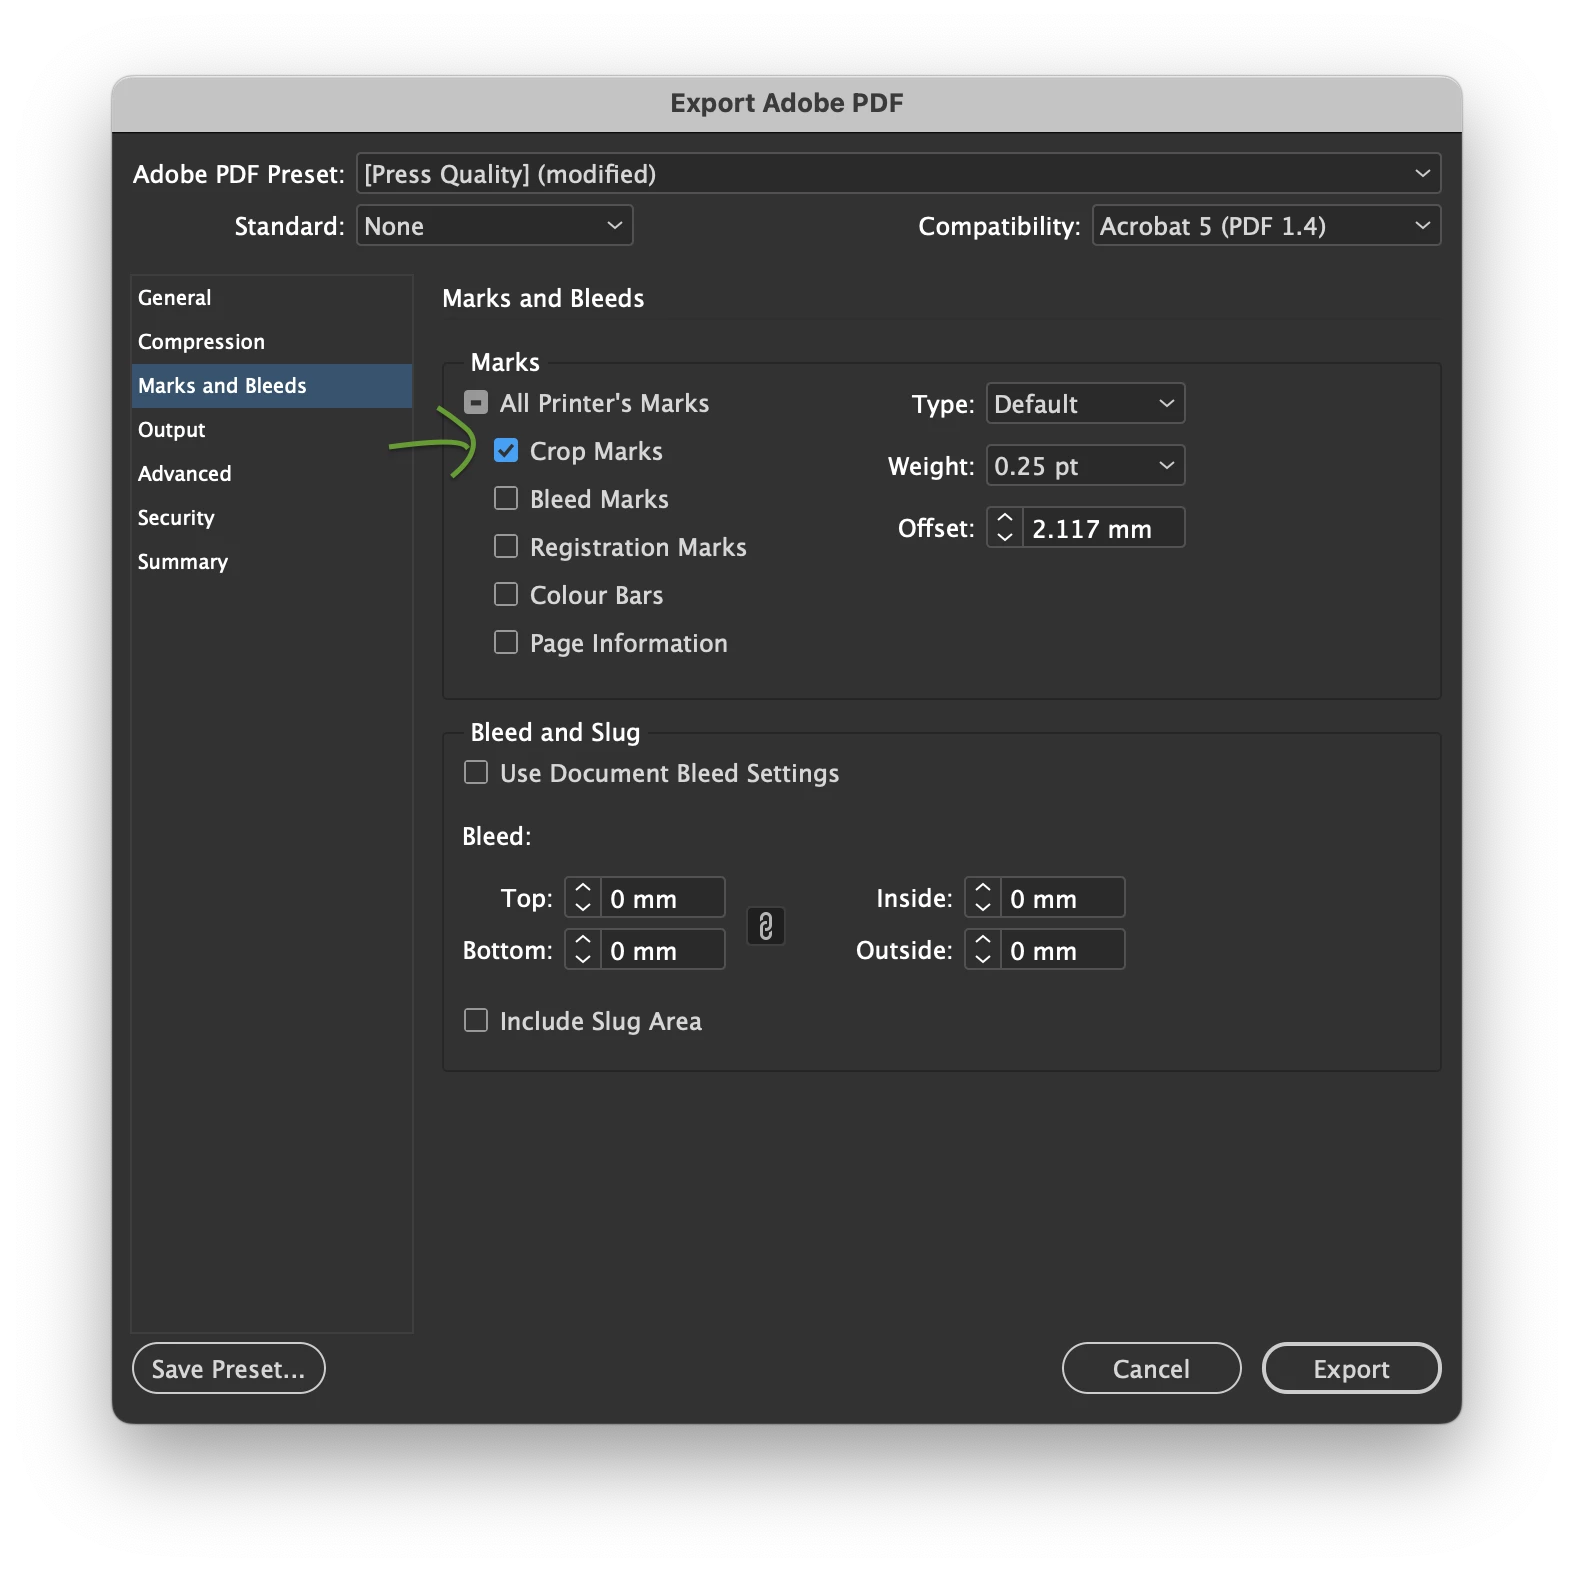Image resolution: width=1574 pixels, height=1572 pixels.
Task: Enable the Registration Marks checkbox
Action: pyautogui.click(x=506, y=547)
